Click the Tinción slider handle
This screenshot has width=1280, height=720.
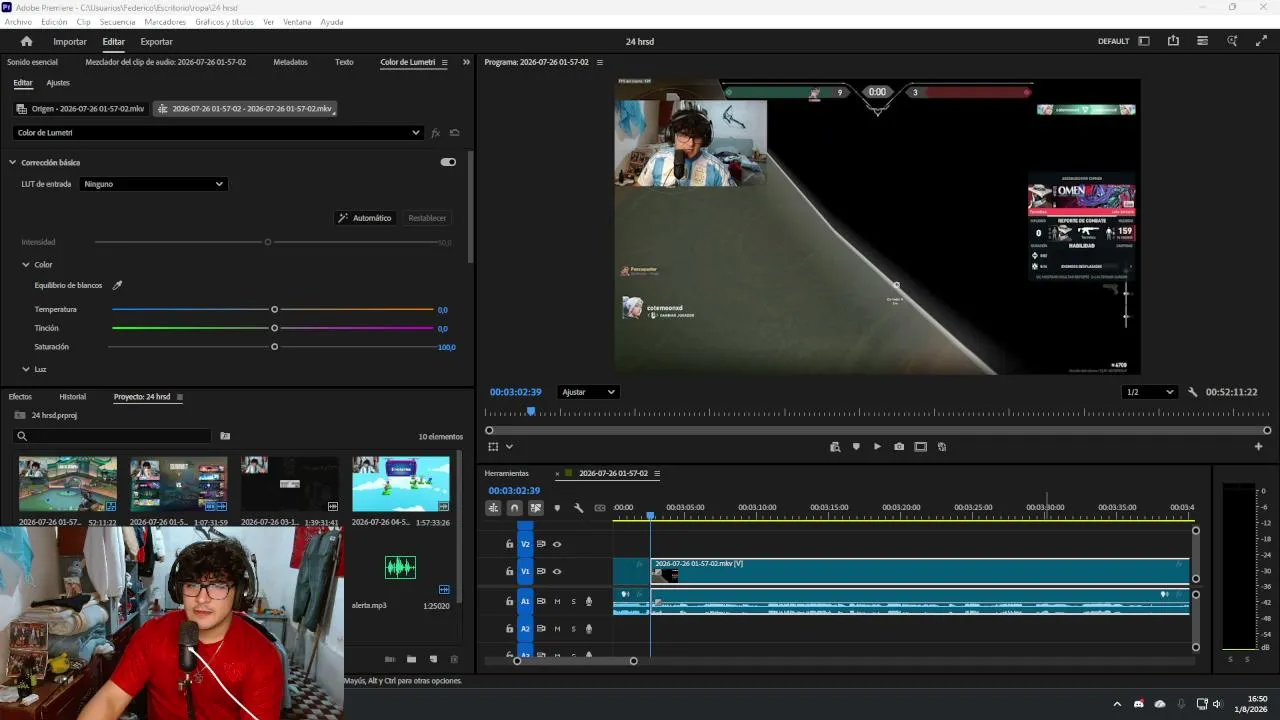click(x=274, y=328)
